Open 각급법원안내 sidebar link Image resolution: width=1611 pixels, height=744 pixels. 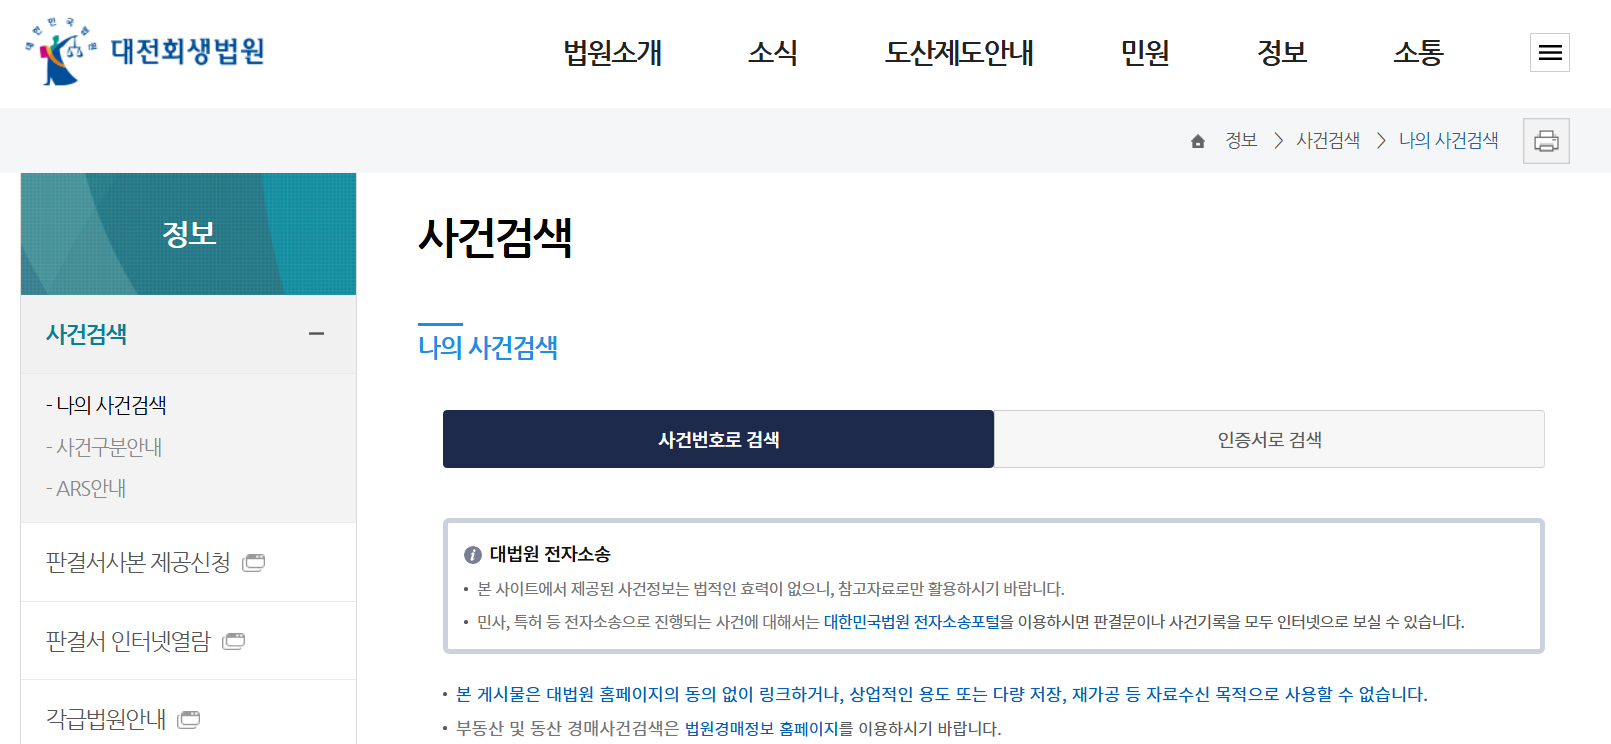click(106, 719)
